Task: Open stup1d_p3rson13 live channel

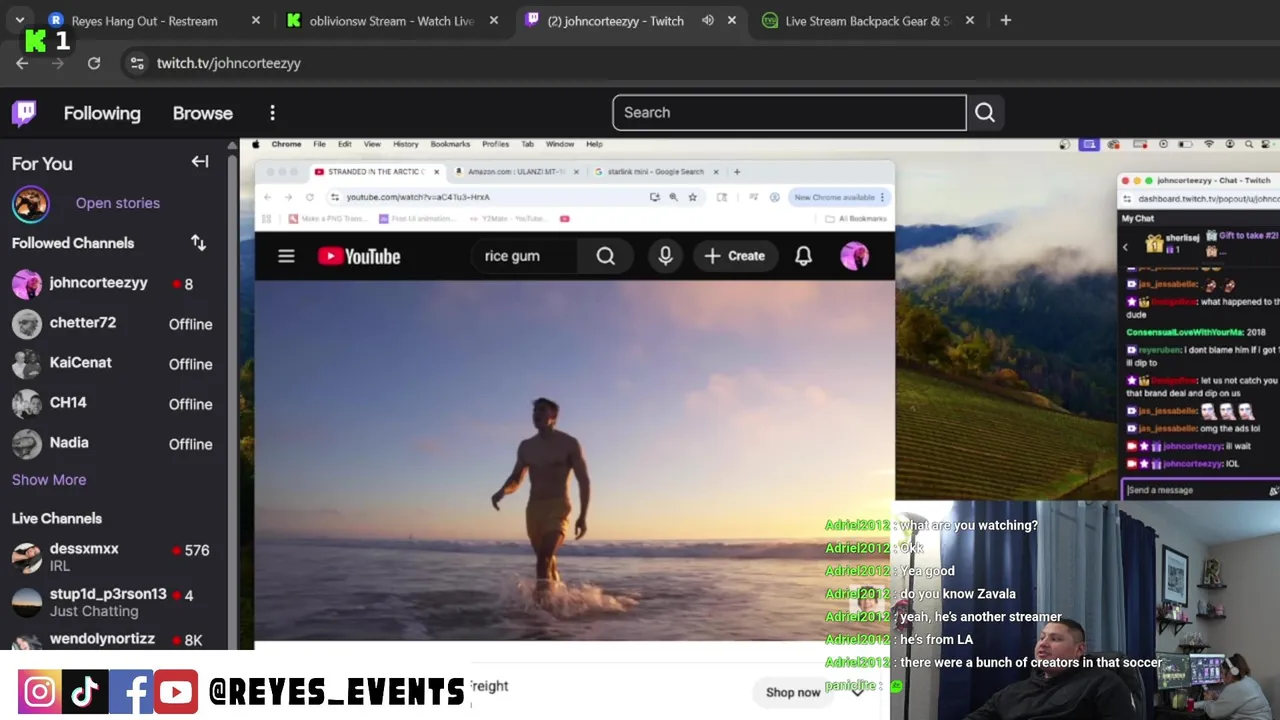Action: (112, 602)
